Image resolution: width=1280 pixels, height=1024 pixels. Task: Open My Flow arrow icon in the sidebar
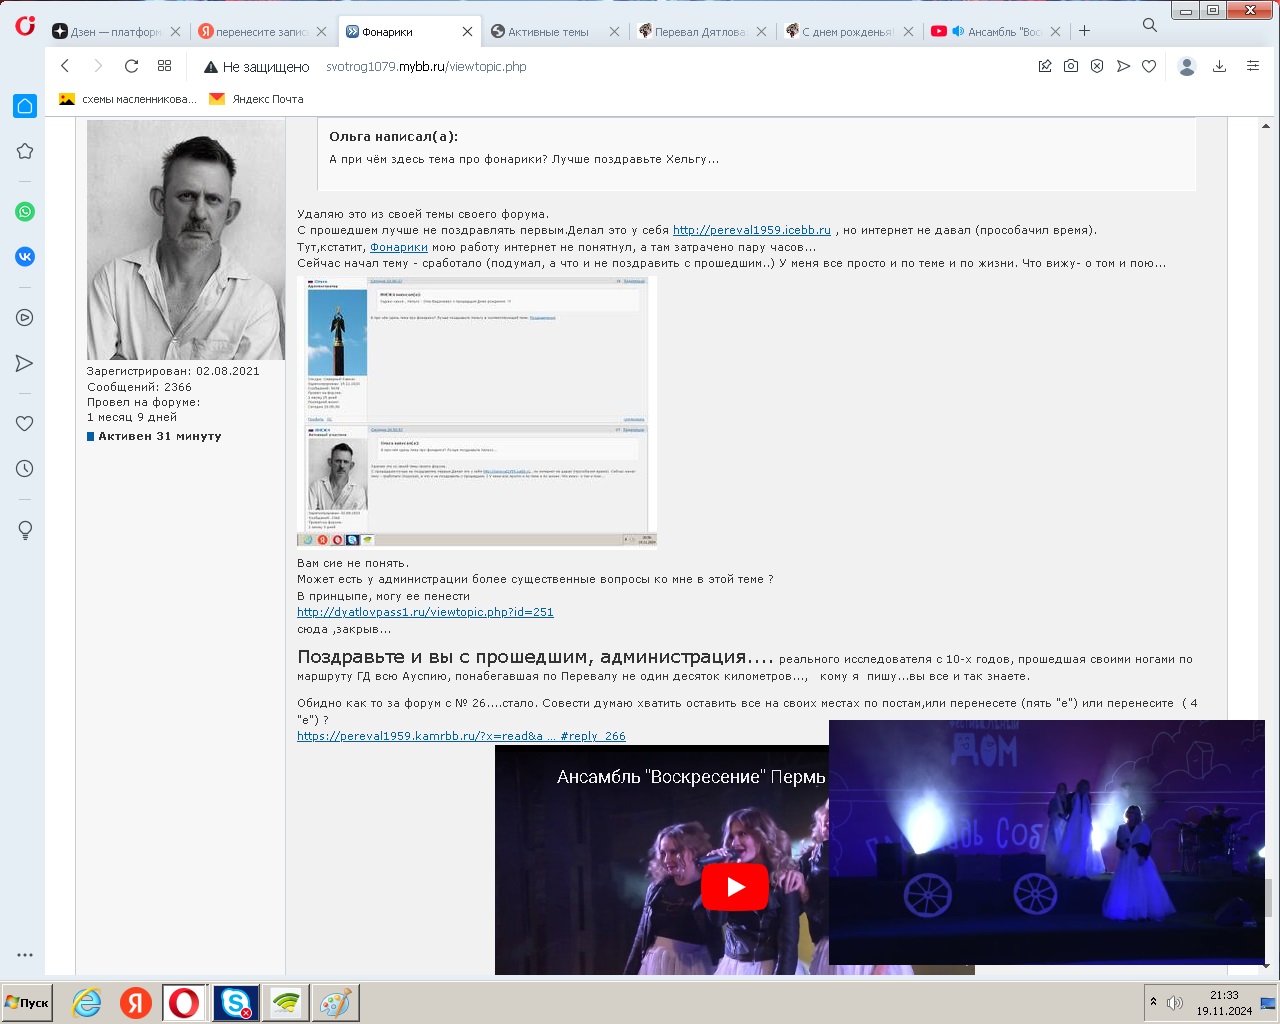(25, 363)
